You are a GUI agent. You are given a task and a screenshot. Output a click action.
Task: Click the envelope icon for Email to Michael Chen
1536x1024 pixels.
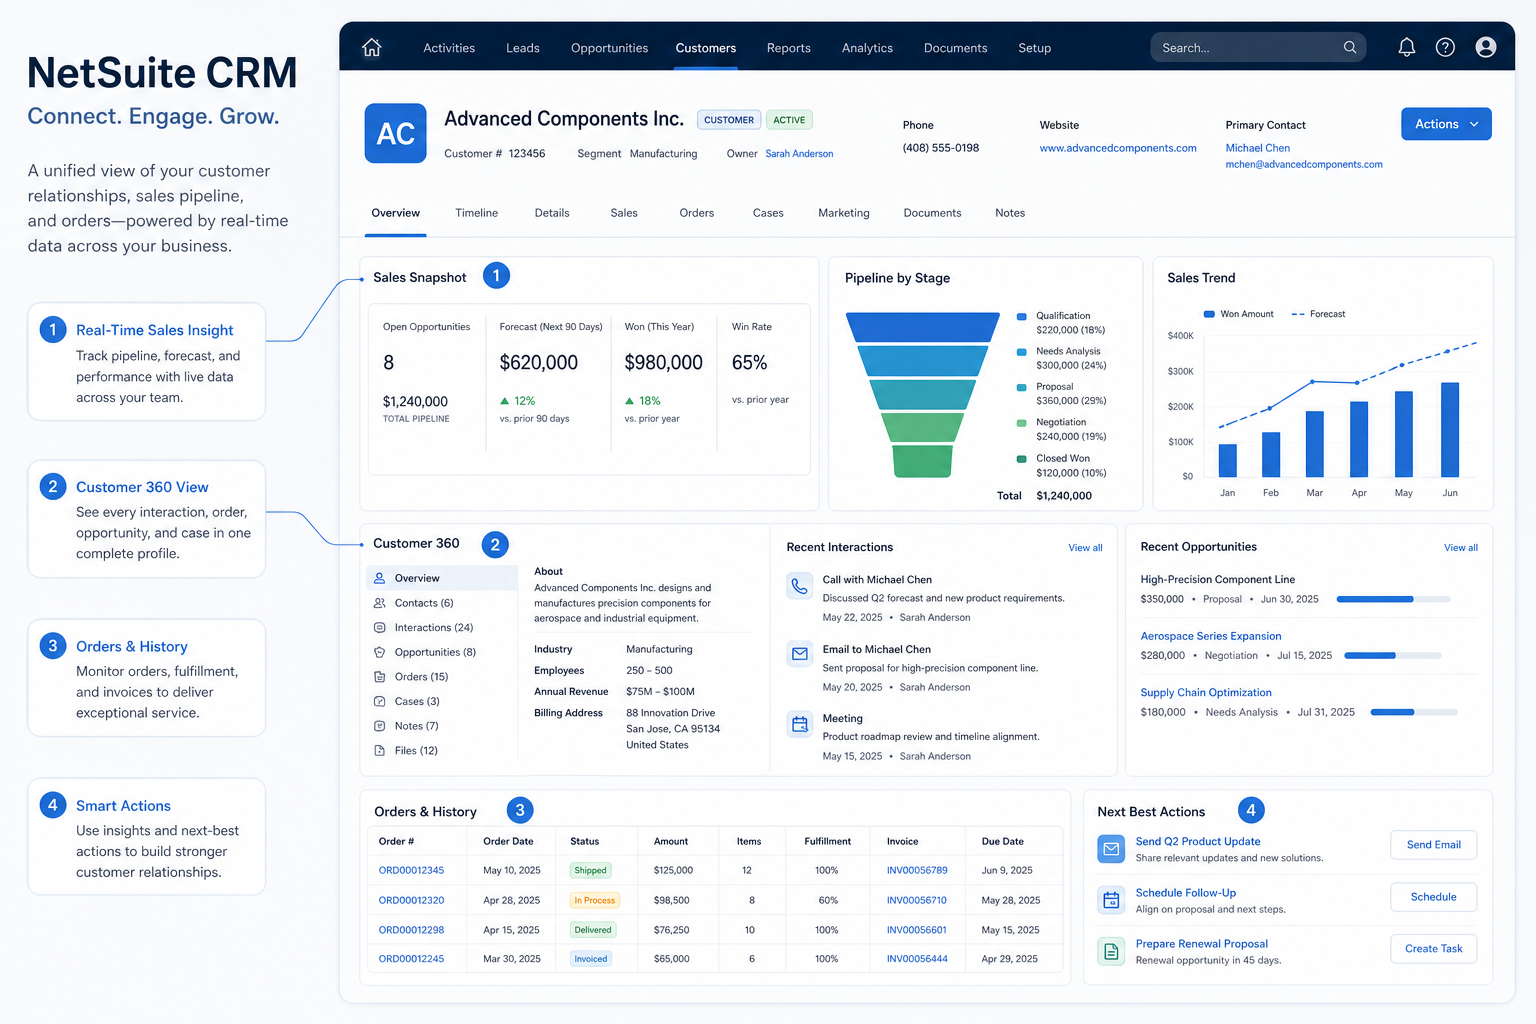pos(800,654)
